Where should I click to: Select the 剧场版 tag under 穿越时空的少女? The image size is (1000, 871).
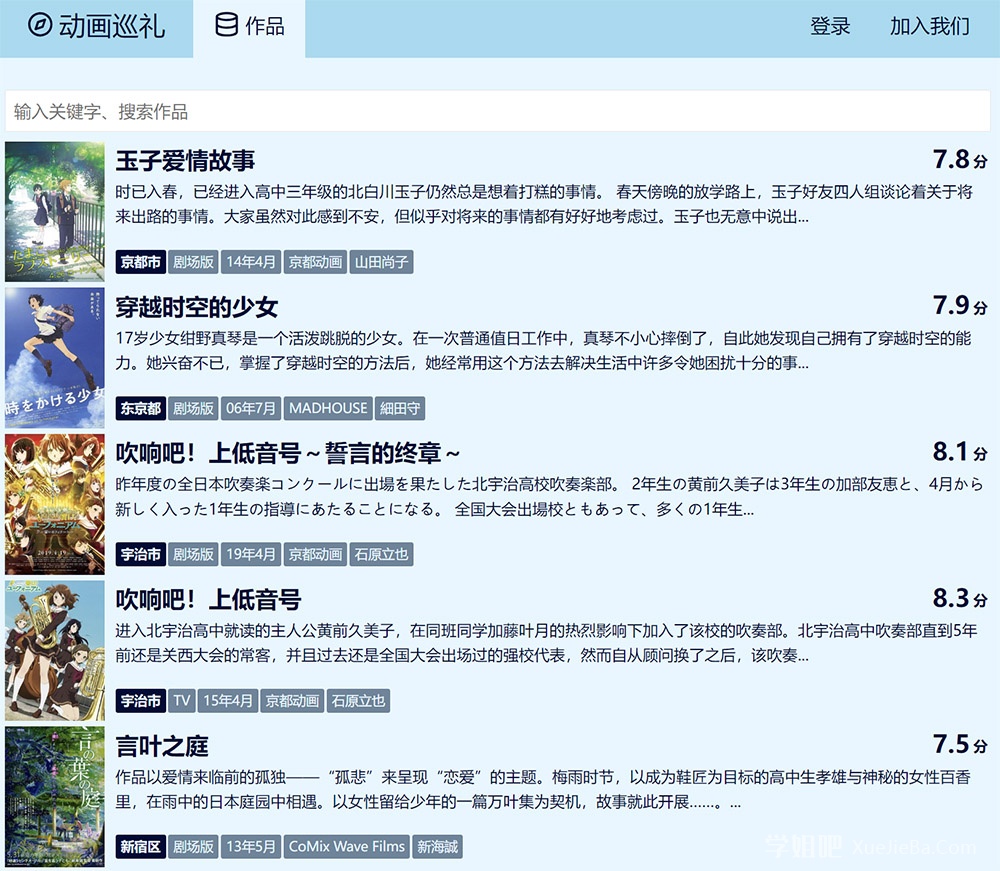(x=193, y=408)
